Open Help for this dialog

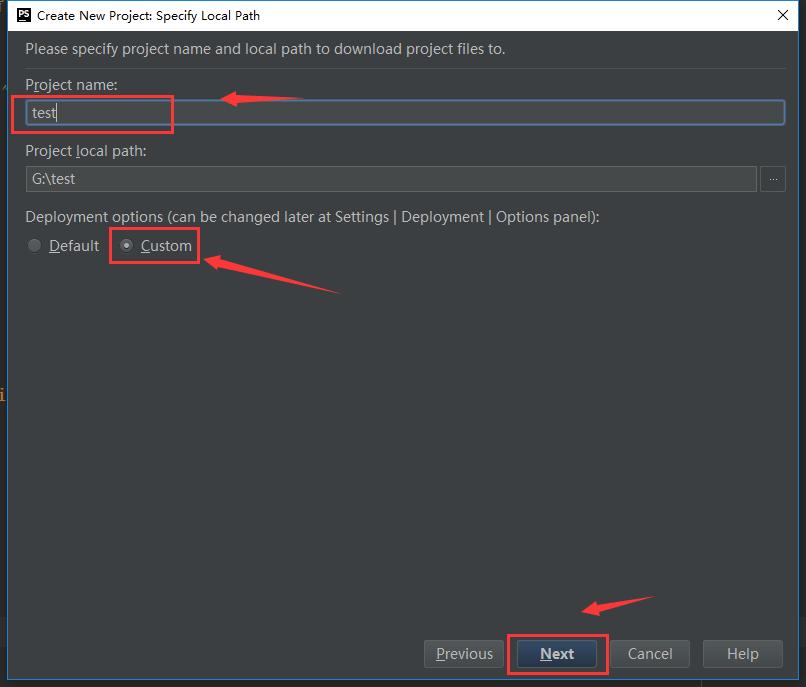[742, 654]
